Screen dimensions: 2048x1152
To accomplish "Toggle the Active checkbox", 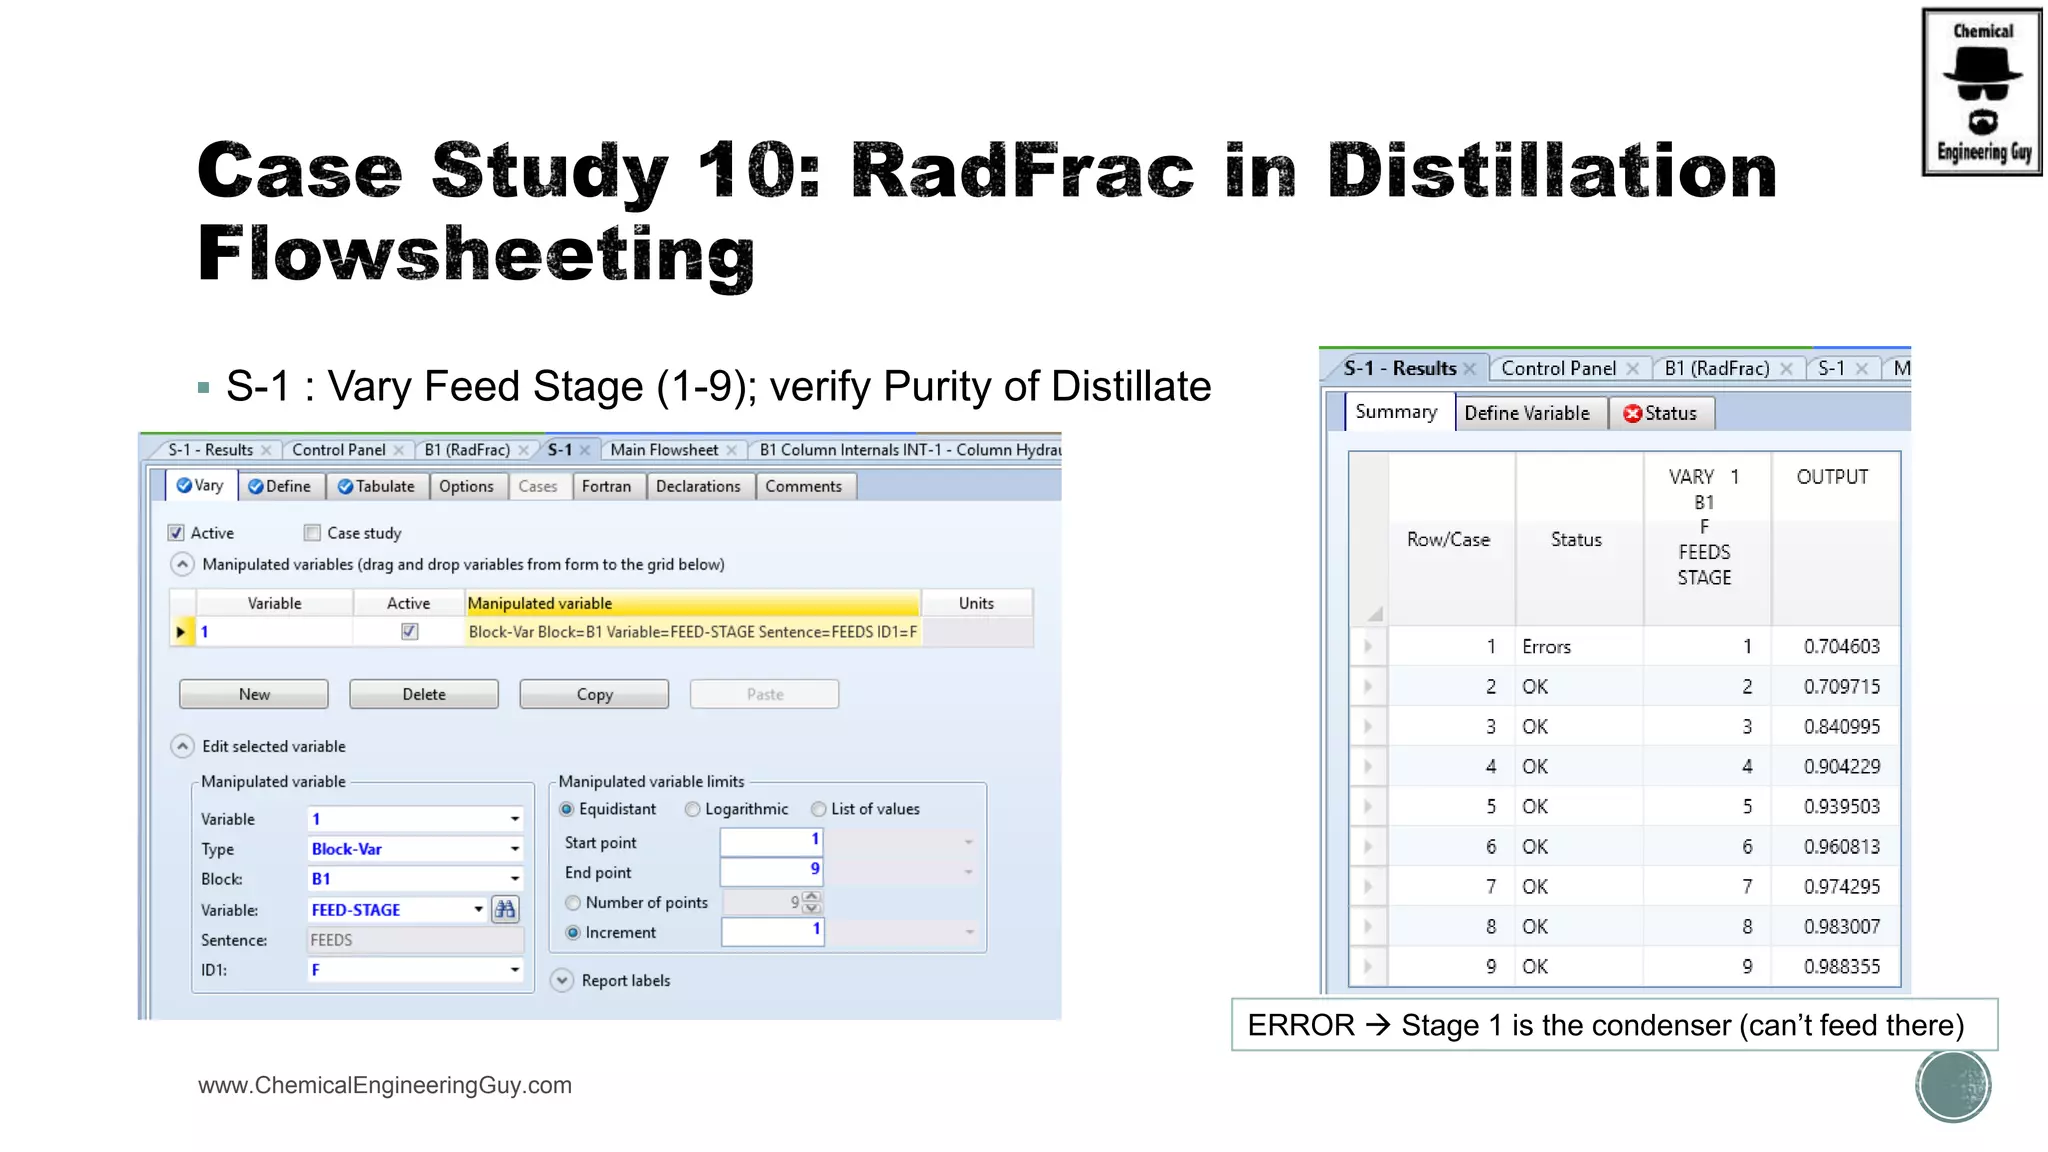I will [176, 533].
